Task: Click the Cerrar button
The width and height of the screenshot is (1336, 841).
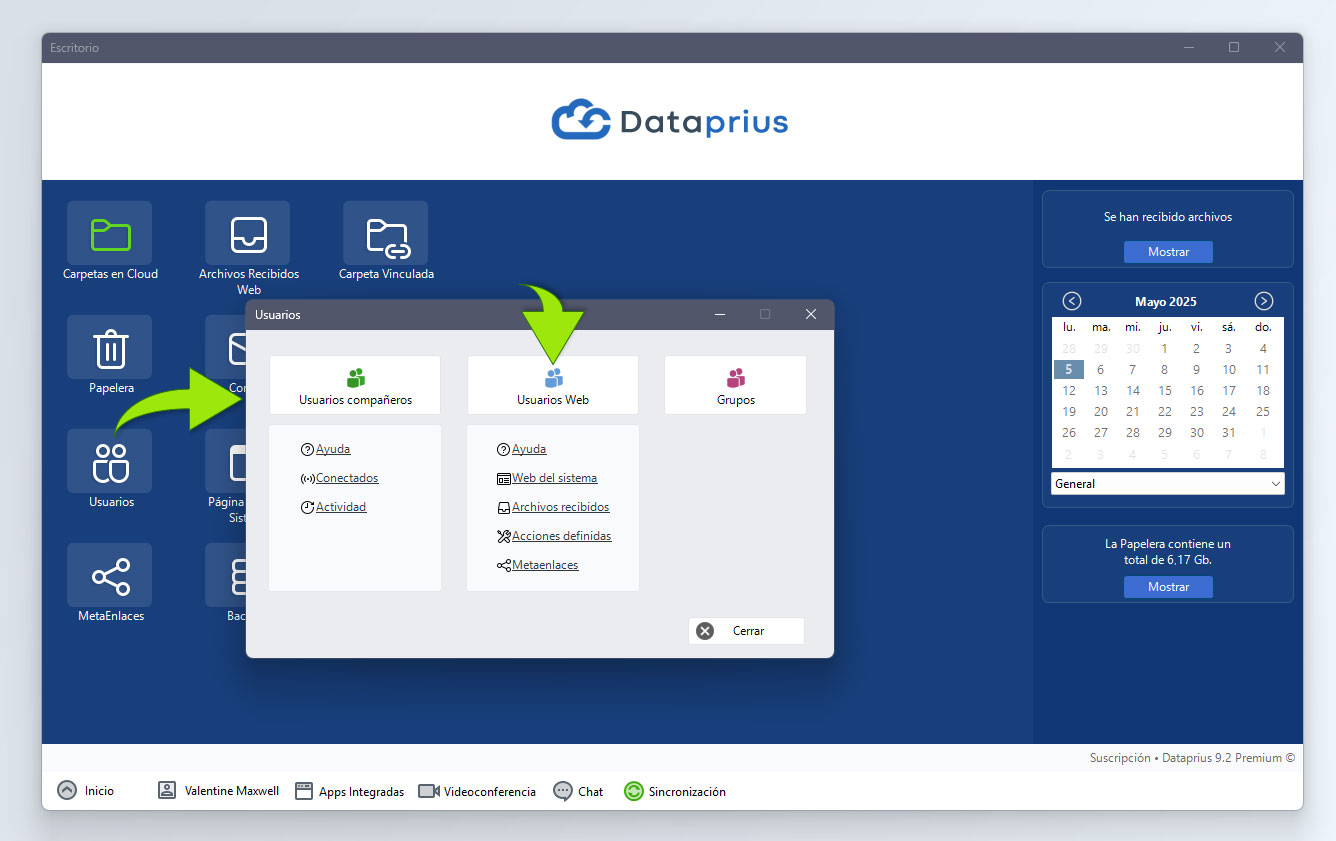Action: click(746, 631)
